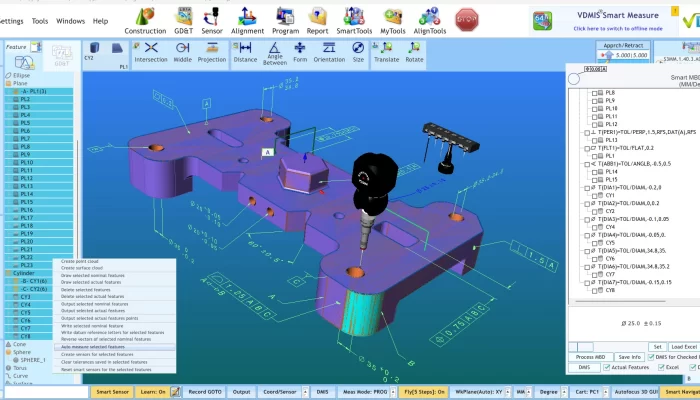The width and height of the screenshot is (700, 400).
Task: Expand the Ellipse group in feature tree
Action: (8, 75)
